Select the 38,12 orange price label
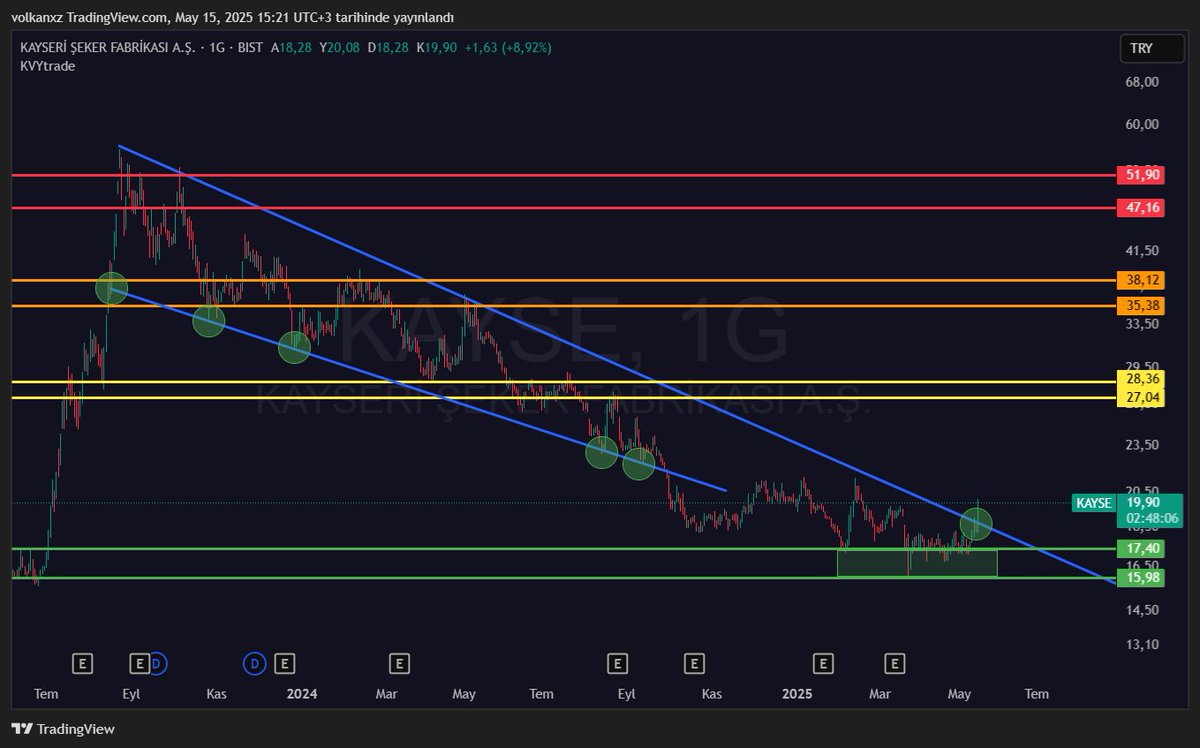1200x748 pixels. coord(1143,280)
